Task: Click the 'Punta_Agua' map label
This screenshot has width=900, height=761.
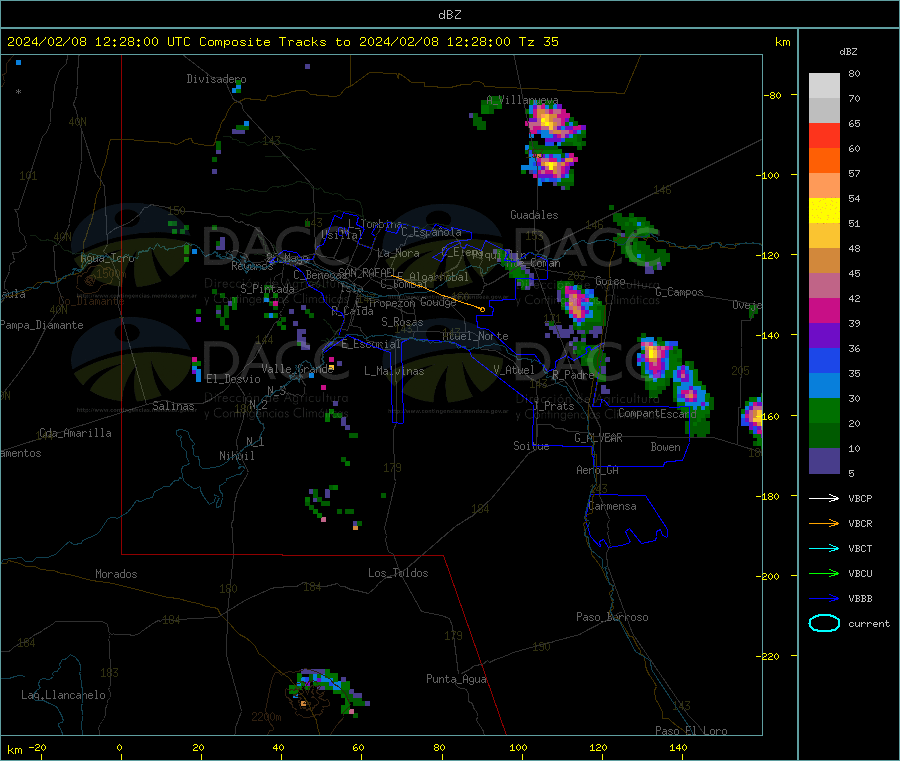Action: (x=456, y=679)
